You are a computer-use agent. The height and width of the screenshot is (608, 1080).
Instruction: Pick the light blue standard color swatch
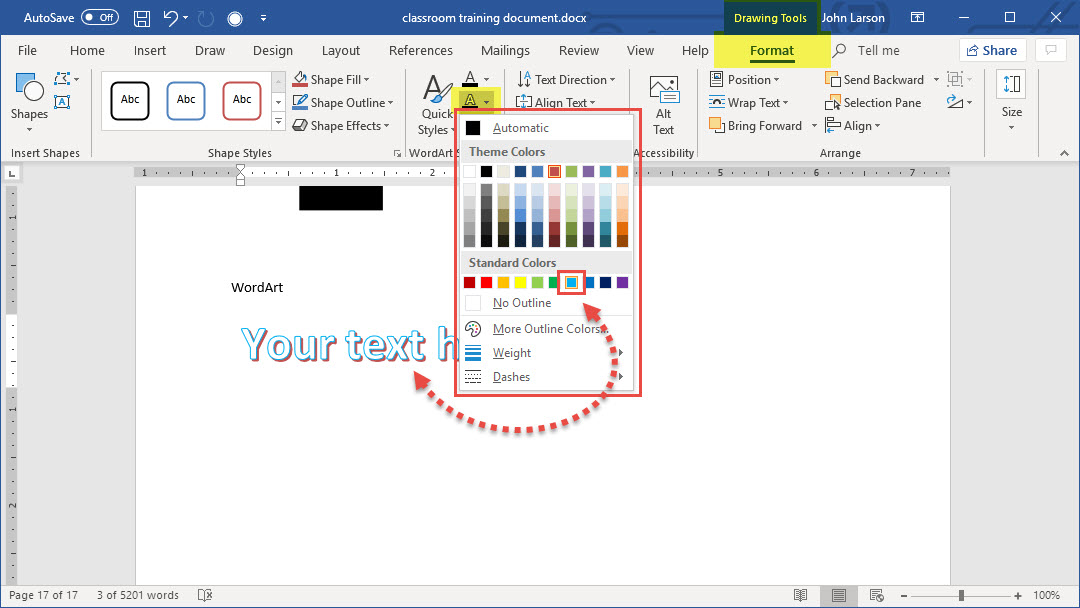point(571,283)
